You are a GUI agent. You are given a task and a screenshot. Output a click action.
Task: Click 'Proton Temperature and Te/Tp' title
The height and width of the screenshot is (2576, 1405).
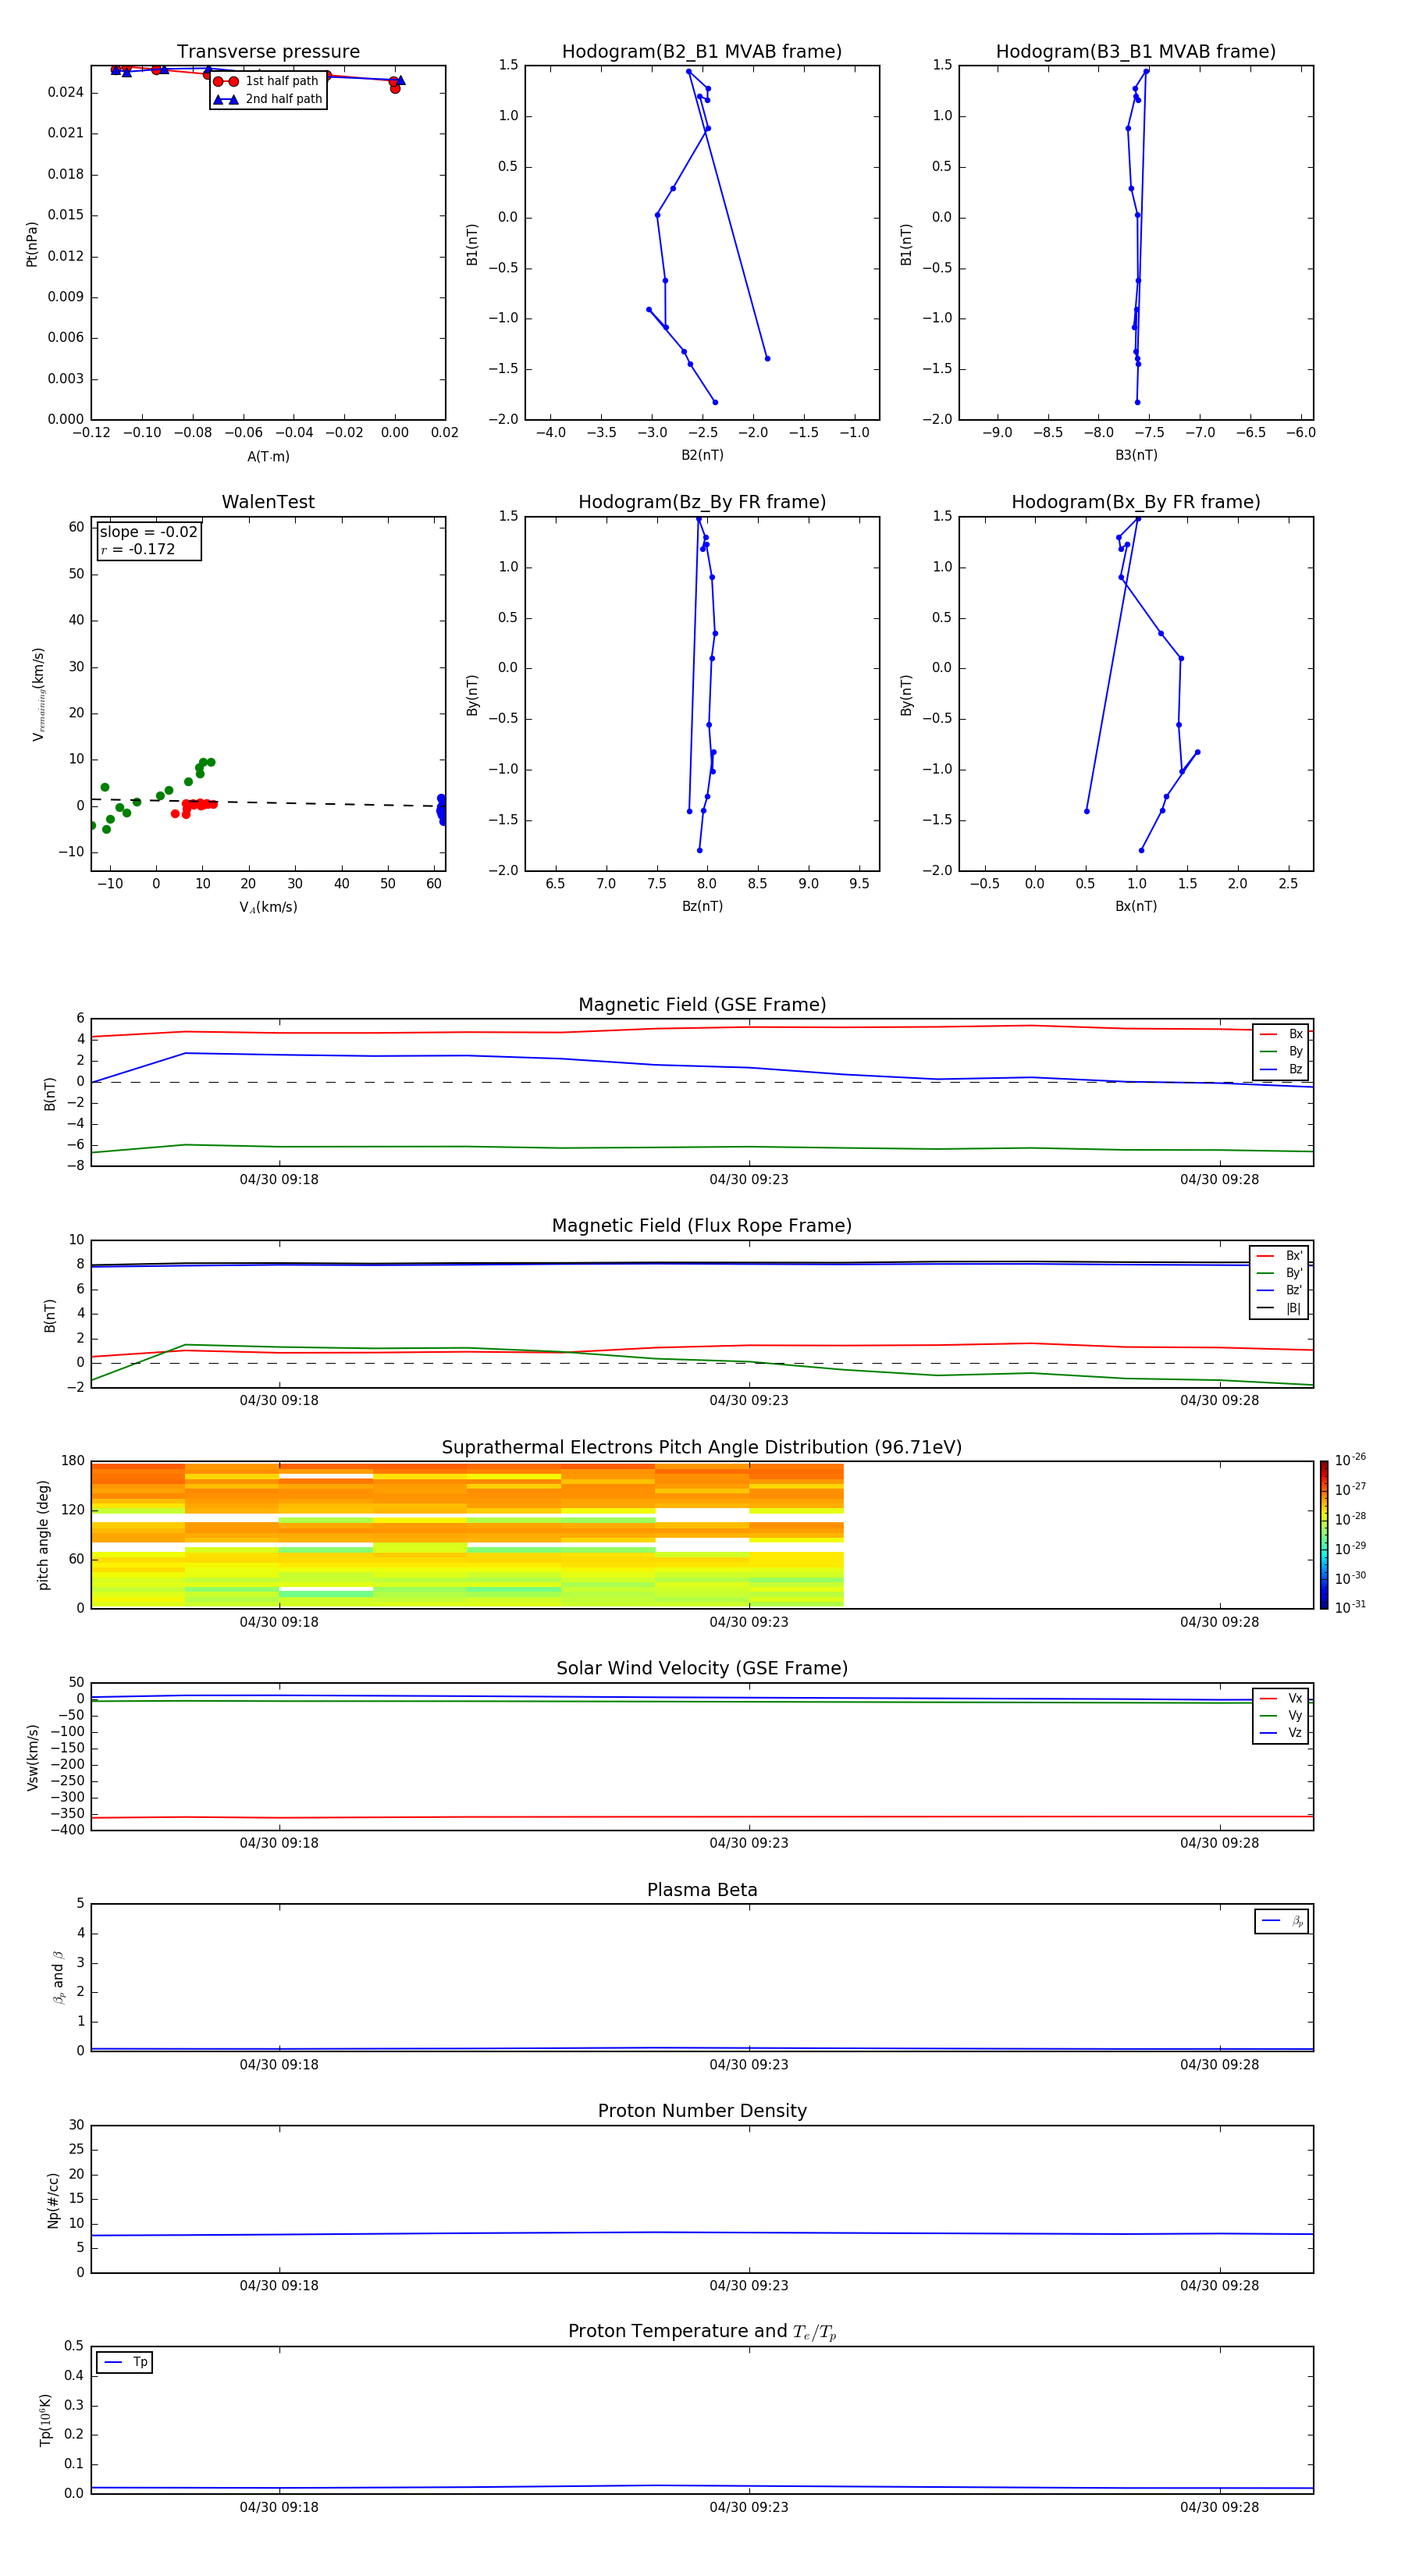click(702, 2331)
